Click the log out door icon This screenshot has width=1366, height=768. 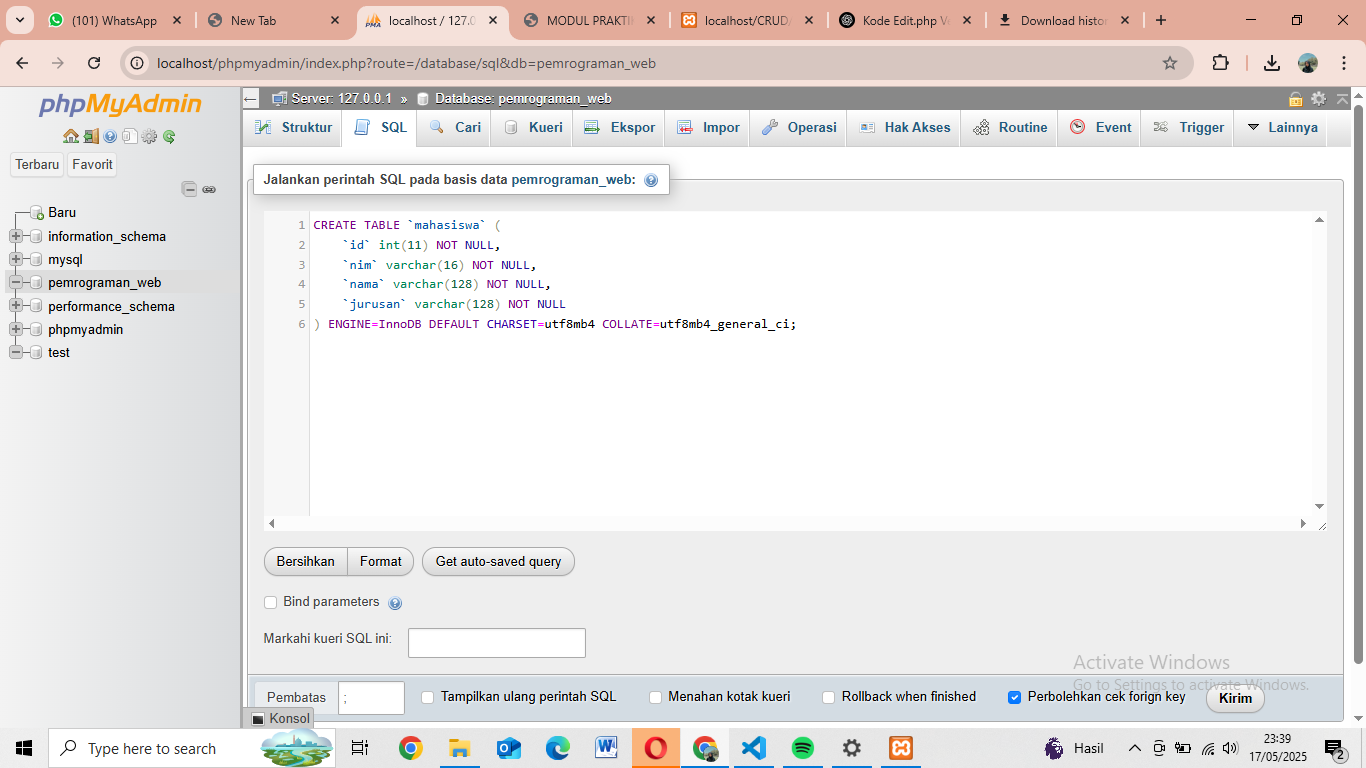coord(90,136)
